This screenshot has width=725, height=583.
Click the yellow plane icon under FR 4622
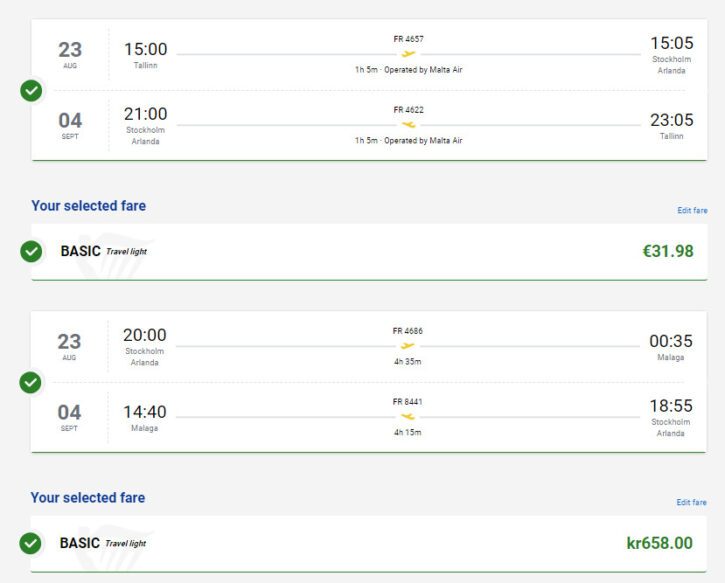pos(408,125)
